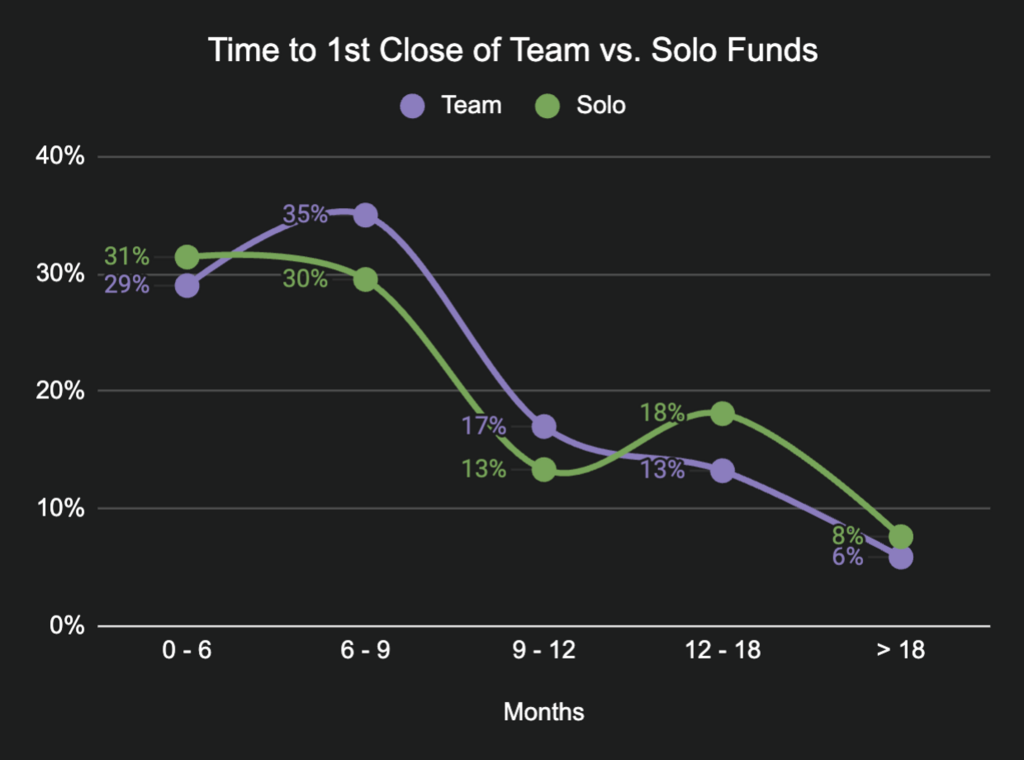Screen dimensions: 1024x760
Task: Click the chart title text
Action: [512, 50]
